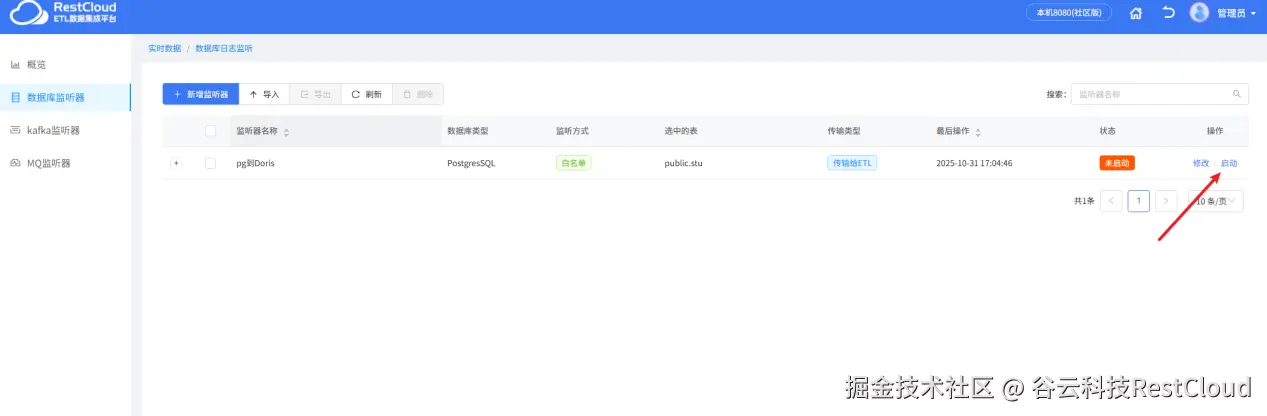Toggle the select-all header checkbox

210,131
